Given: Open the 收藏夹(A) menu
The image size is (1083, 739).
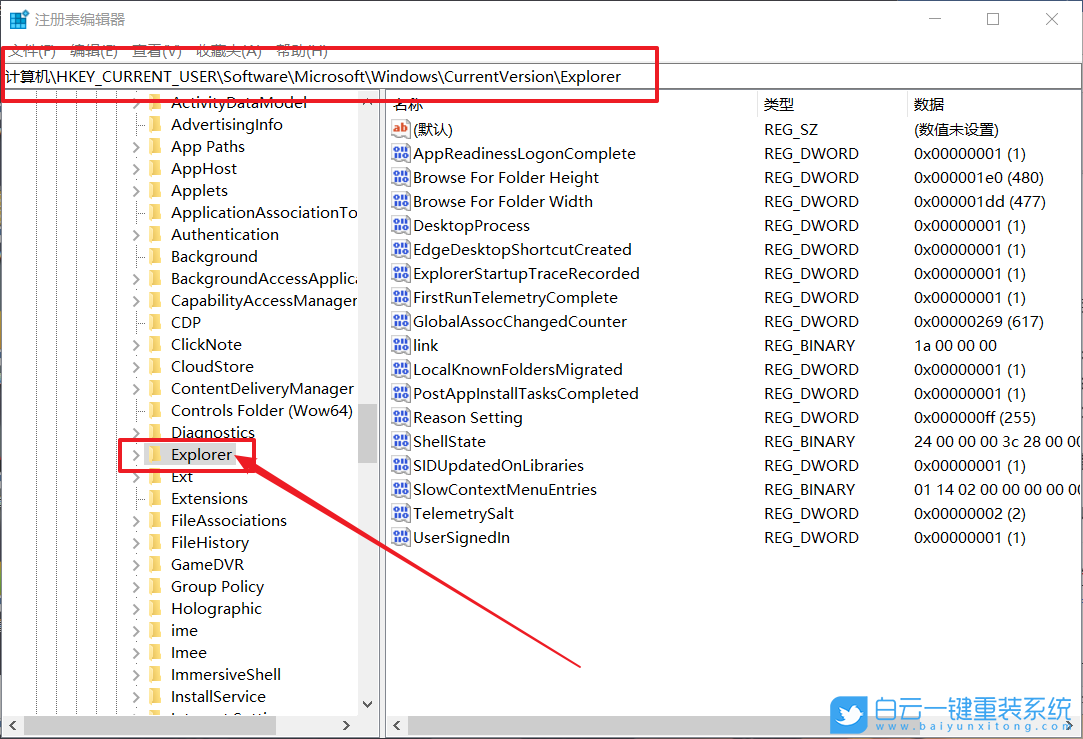Looking at the screenshot, I should [x=228, y=51].
